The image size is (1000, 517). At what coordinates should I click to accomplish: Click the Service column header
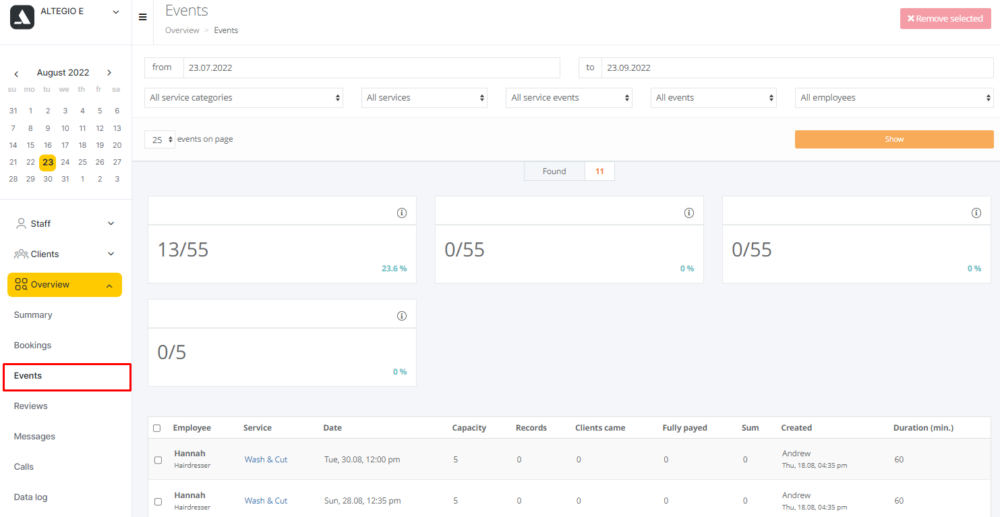[258, 428]
